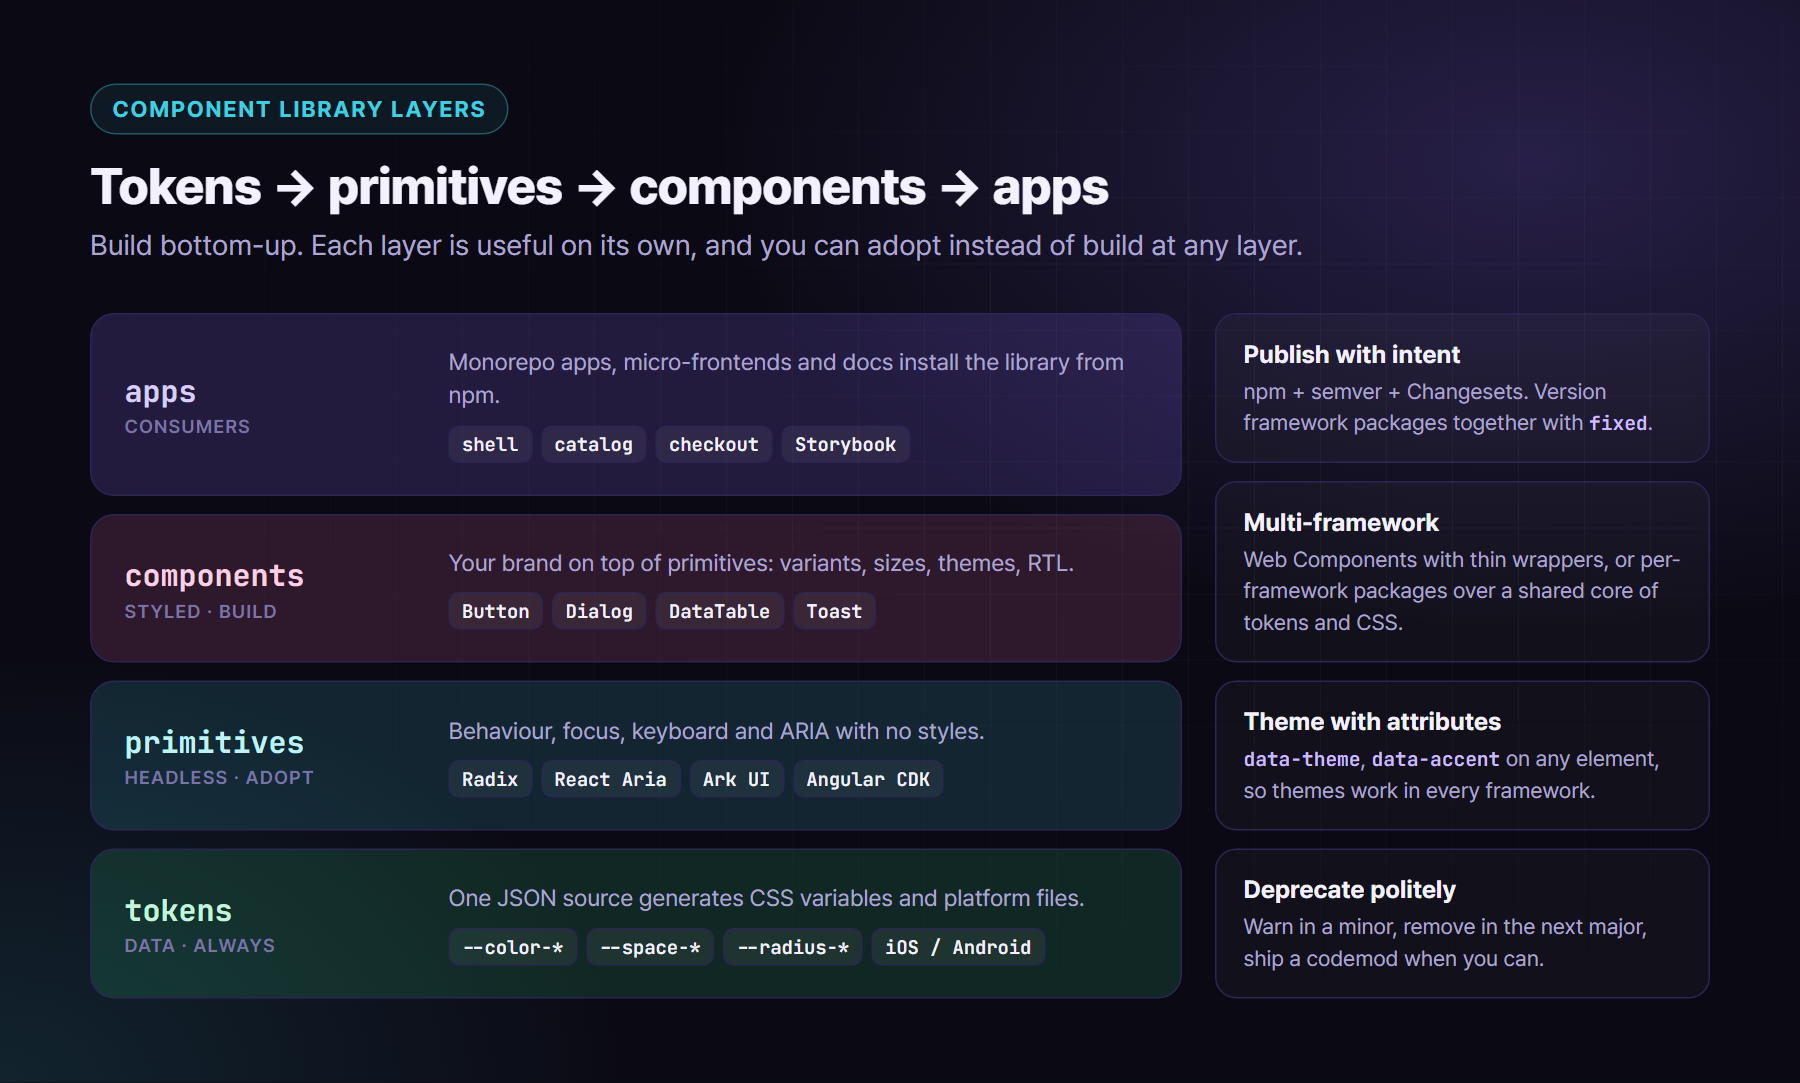Click the CONSUMERS label

[187, 427]
